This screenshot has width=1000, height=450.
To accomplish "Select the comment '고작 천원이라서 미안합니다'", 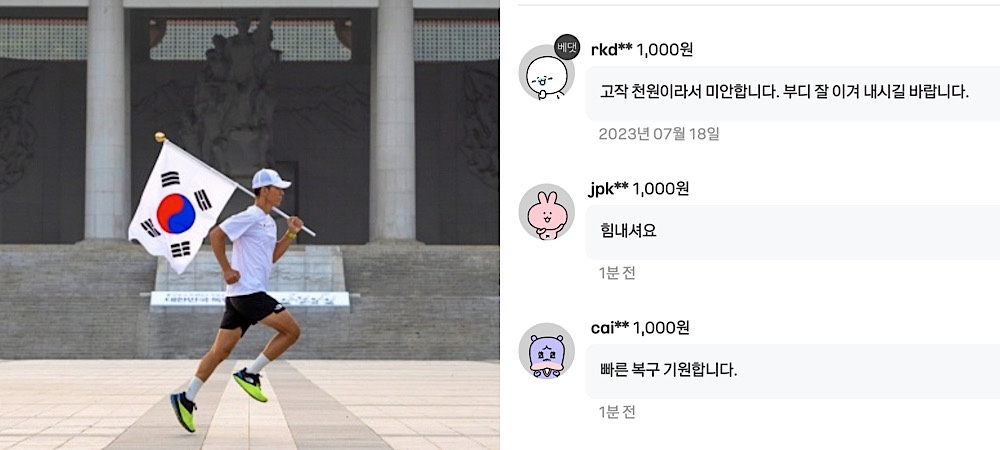I will click(793, 93).
